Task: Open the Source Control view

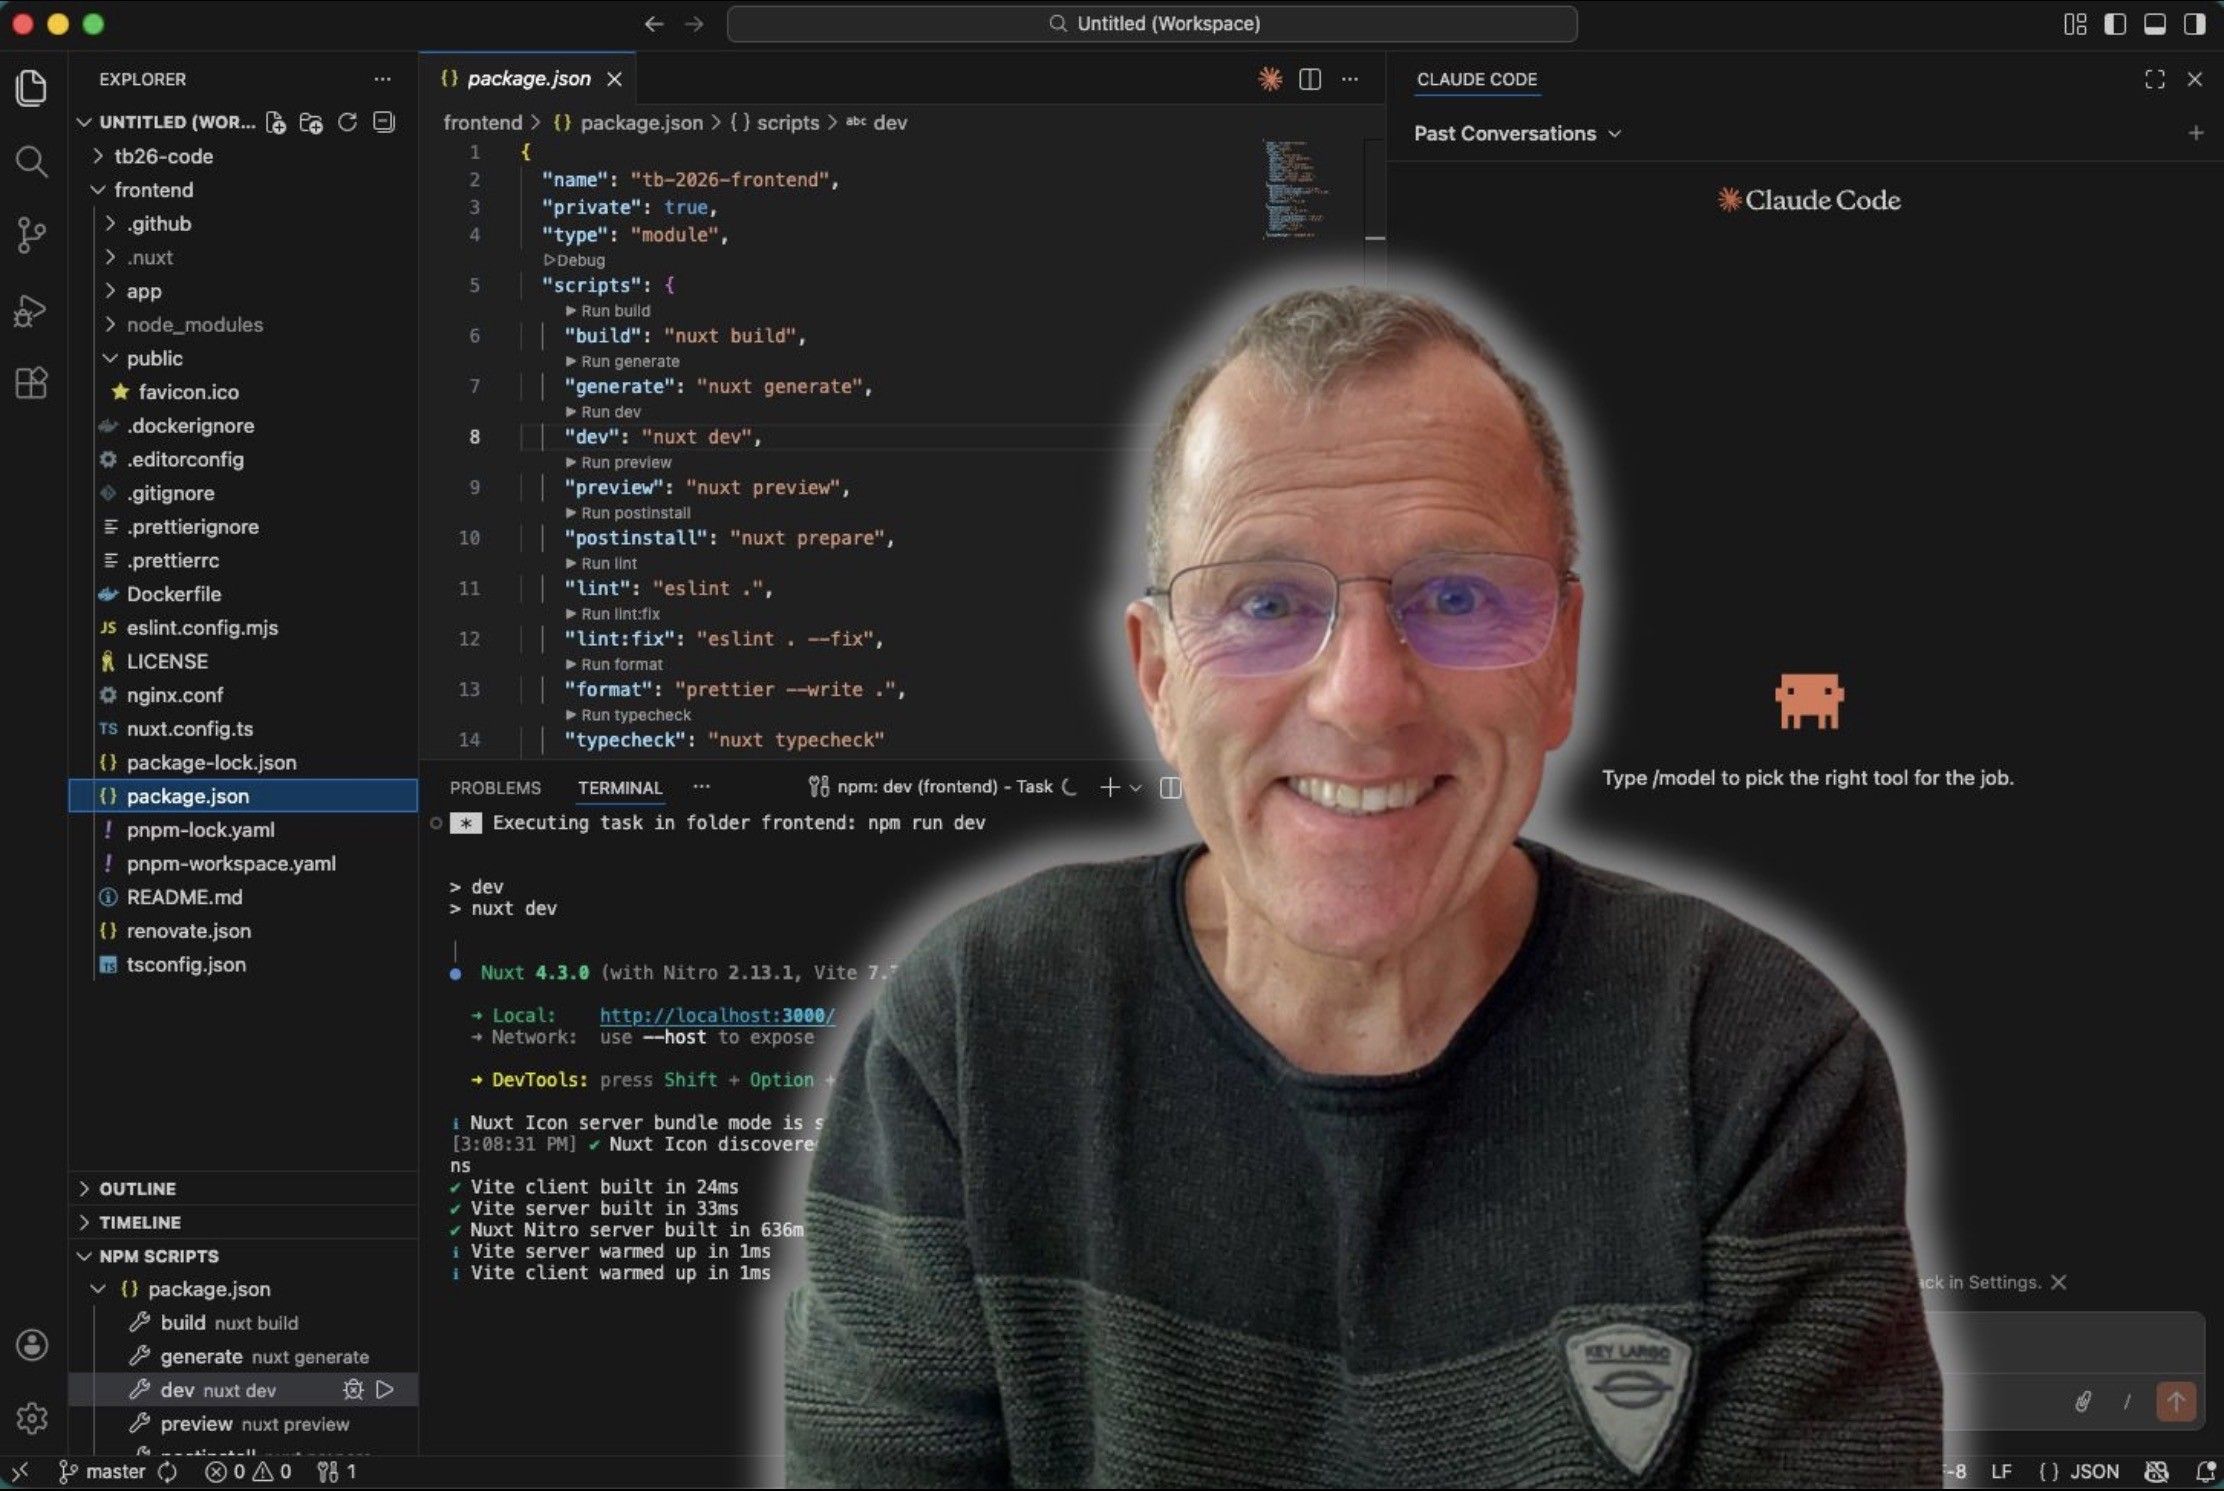Action: (31, 235)
